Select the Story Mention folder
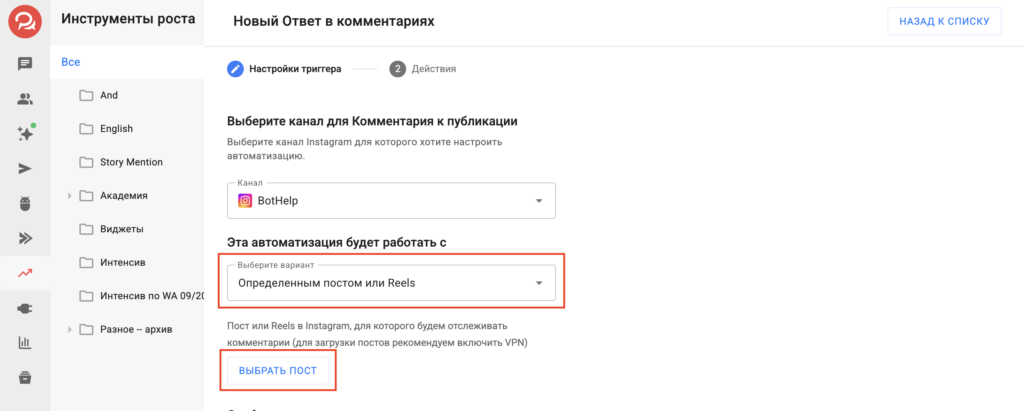Viewport: 1024px width, 411px height. 131,162
